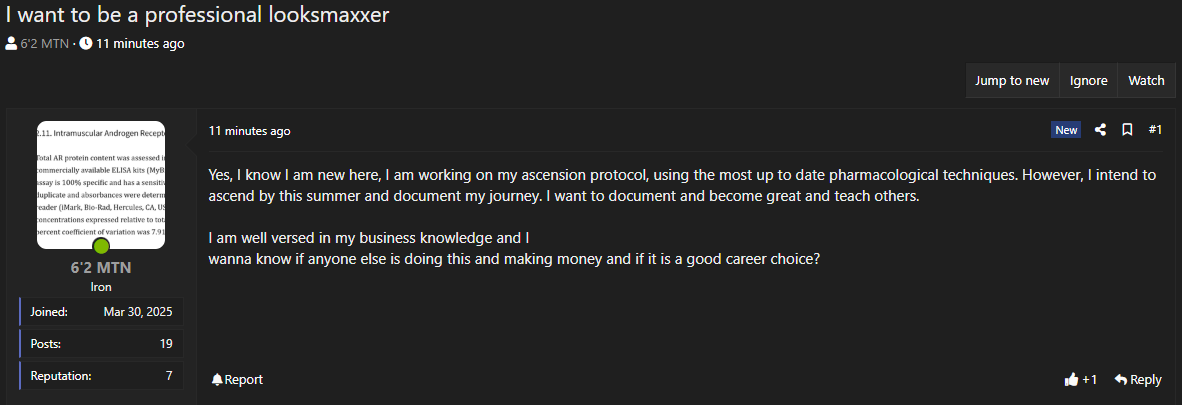1182x405 pixels.
Task: Bookmark this post with the bookmark icon
Action: tap(1127, 130)
